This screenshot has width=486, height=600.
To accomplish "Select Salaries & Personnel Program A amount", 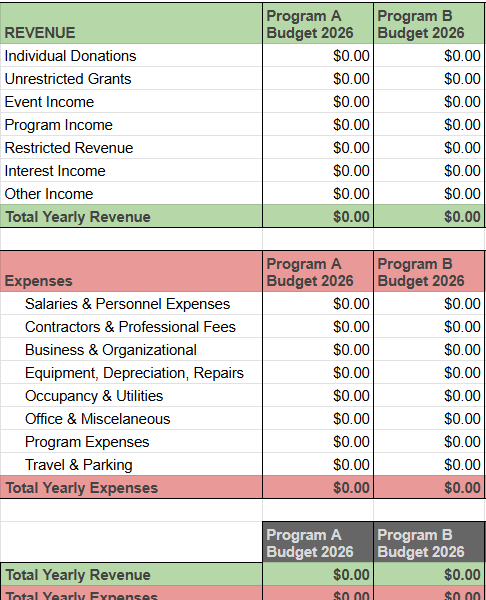I will [x=318, y=303].
